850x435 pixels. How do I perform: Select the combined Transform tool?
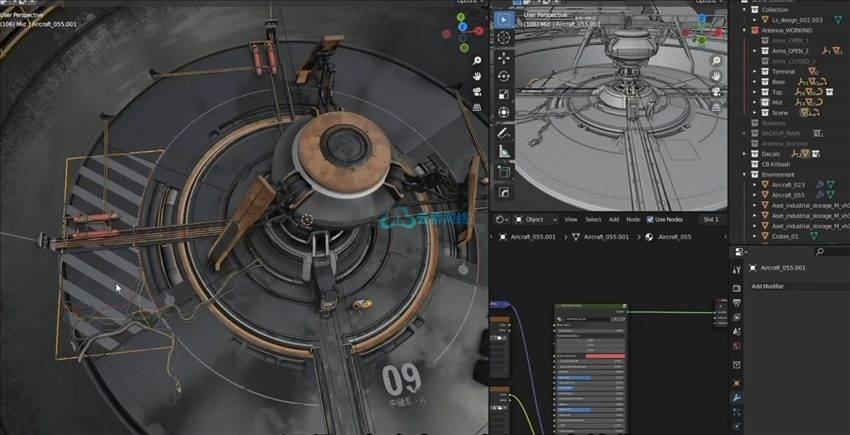(504, 113)
